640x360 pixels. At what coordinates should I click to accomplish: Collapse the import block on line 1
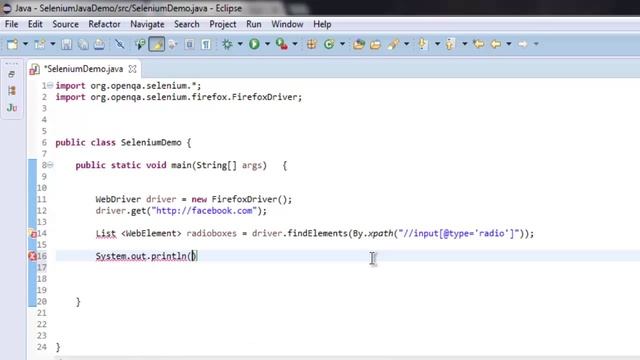pos(50,86)
